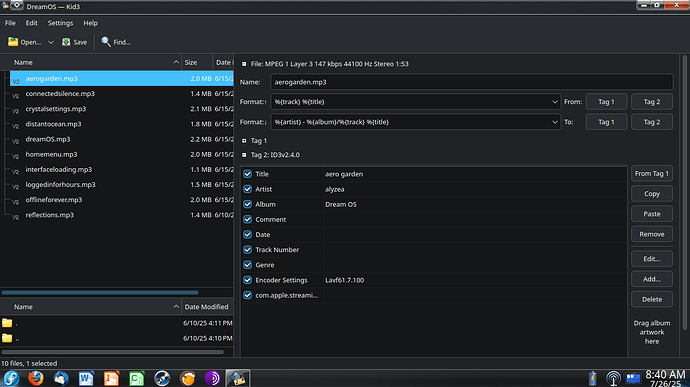Click the V2 tag icon of reflections.mp3
Screen dimensions: 690x387
(16, 217)
